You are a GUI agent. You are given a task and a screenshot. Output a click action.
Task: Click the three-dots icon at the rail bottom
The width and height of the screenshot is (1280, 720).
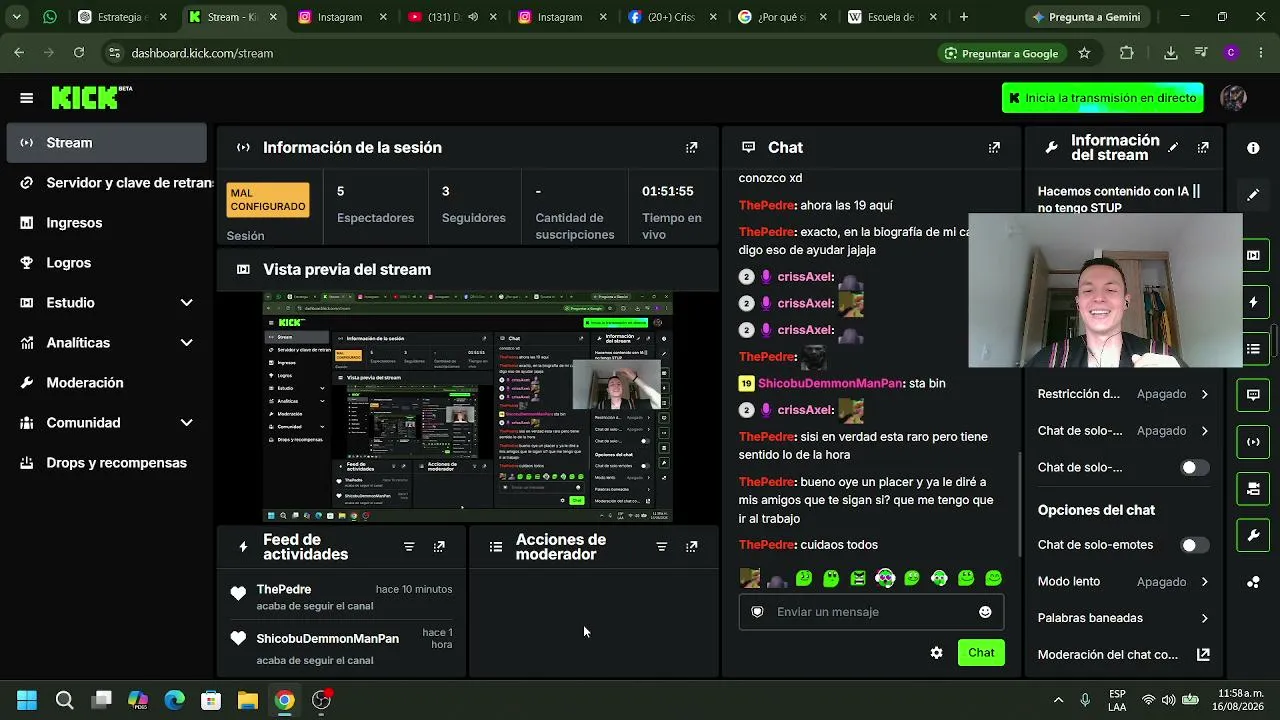[1253, 582]
